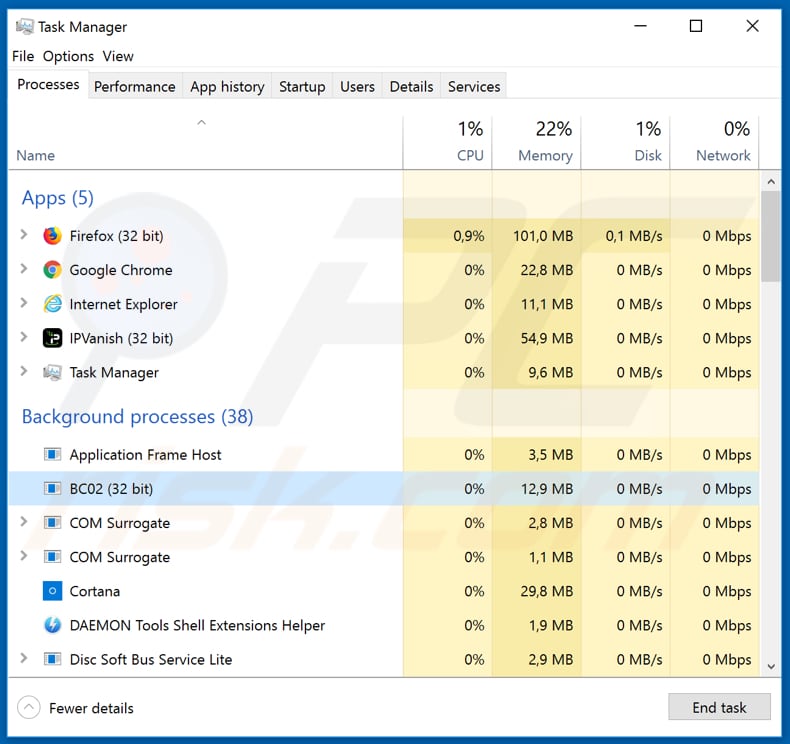Open the Options menu
This screenshot has height=744, width=790.
coord(68,56)
